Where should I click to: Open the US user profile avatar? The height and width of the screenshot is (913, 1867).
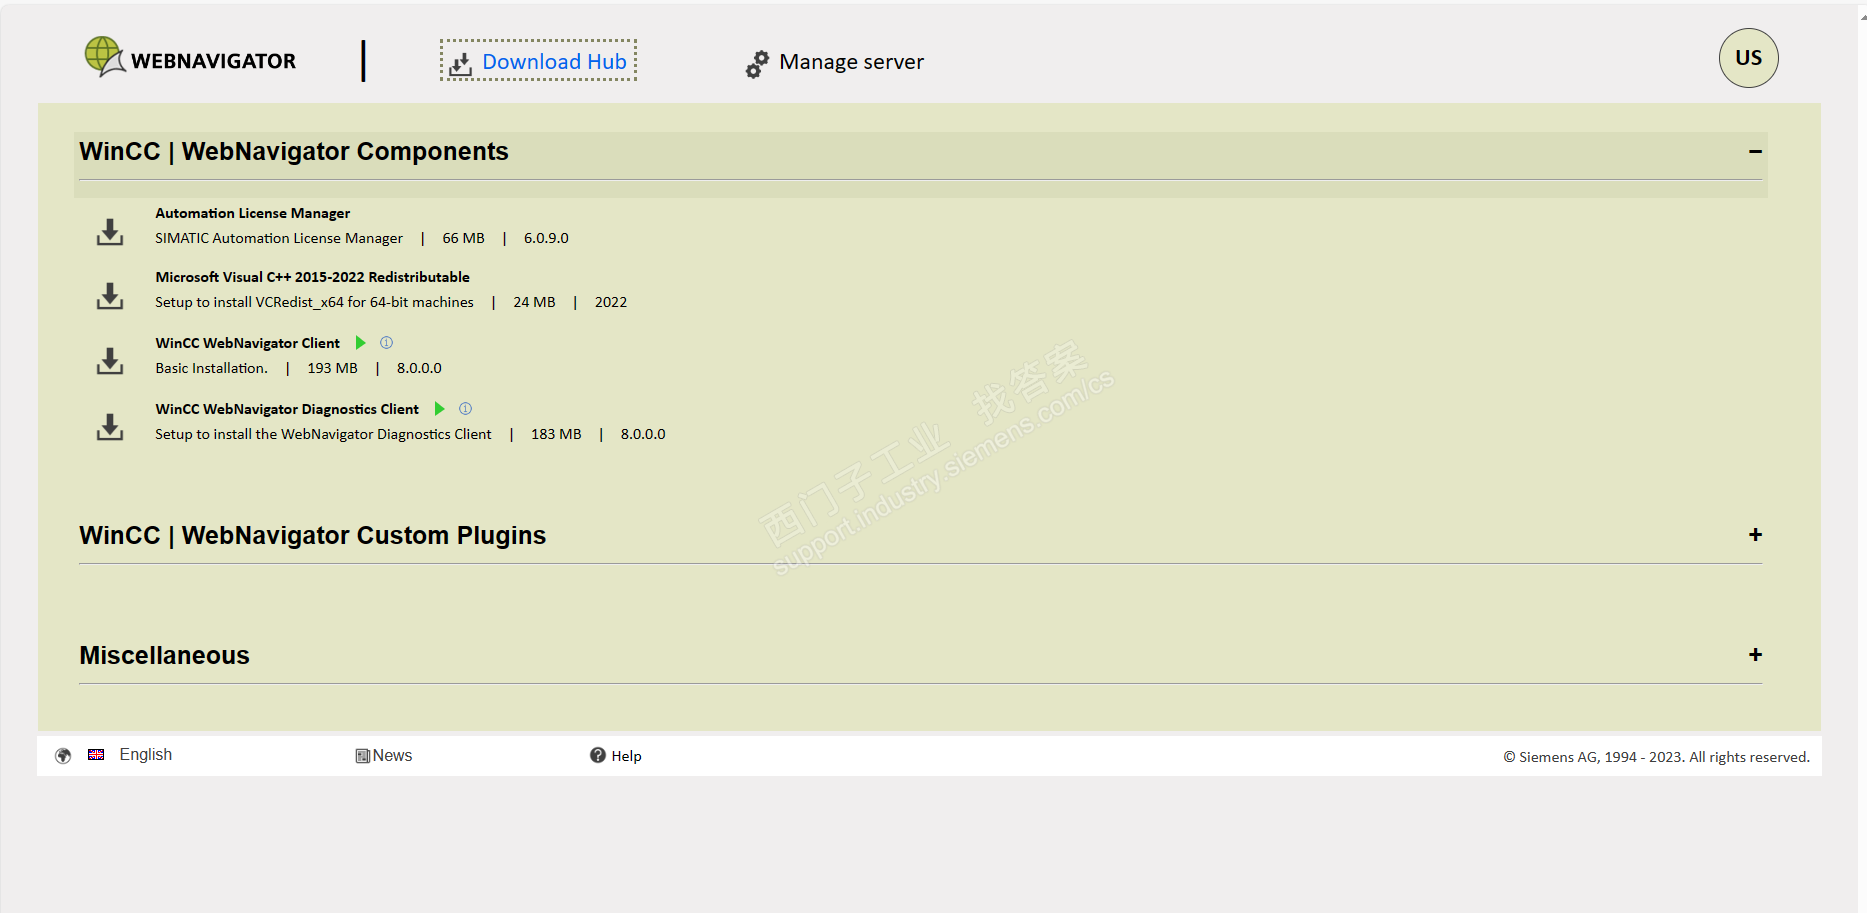point(1748,58)
